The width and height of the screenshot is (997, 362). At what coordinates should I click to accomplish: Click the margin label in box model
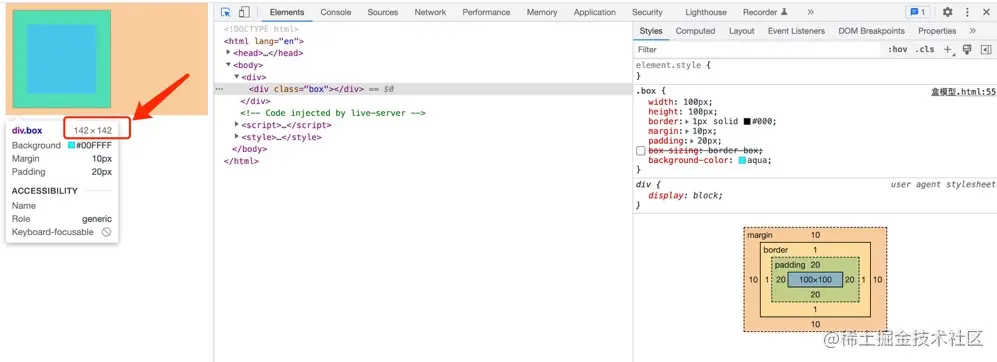pyautogui.click(x=760, y=235)
